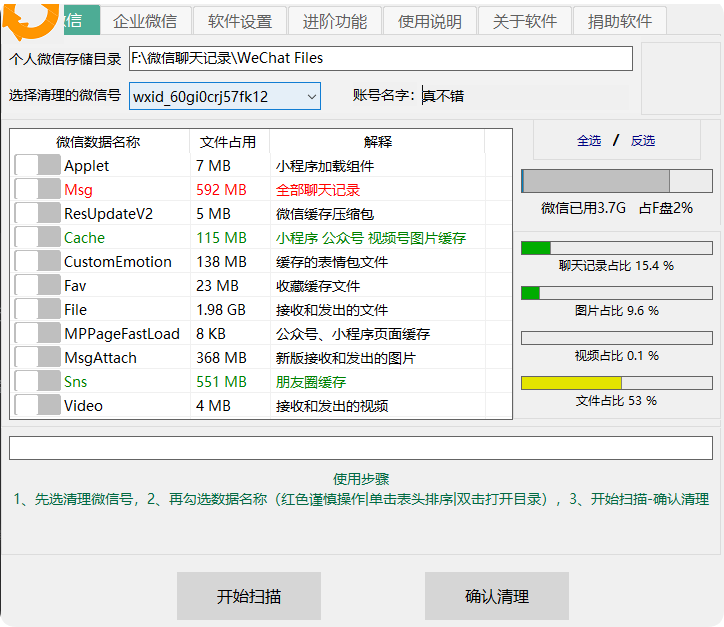Toggle the Sns row switch
This screenshot has height=627, width=724.
[37, 381]
